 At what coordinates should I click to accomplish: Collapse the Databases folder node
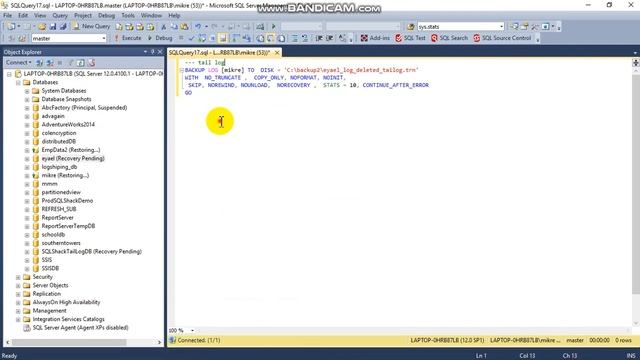[x=18, y=82]
